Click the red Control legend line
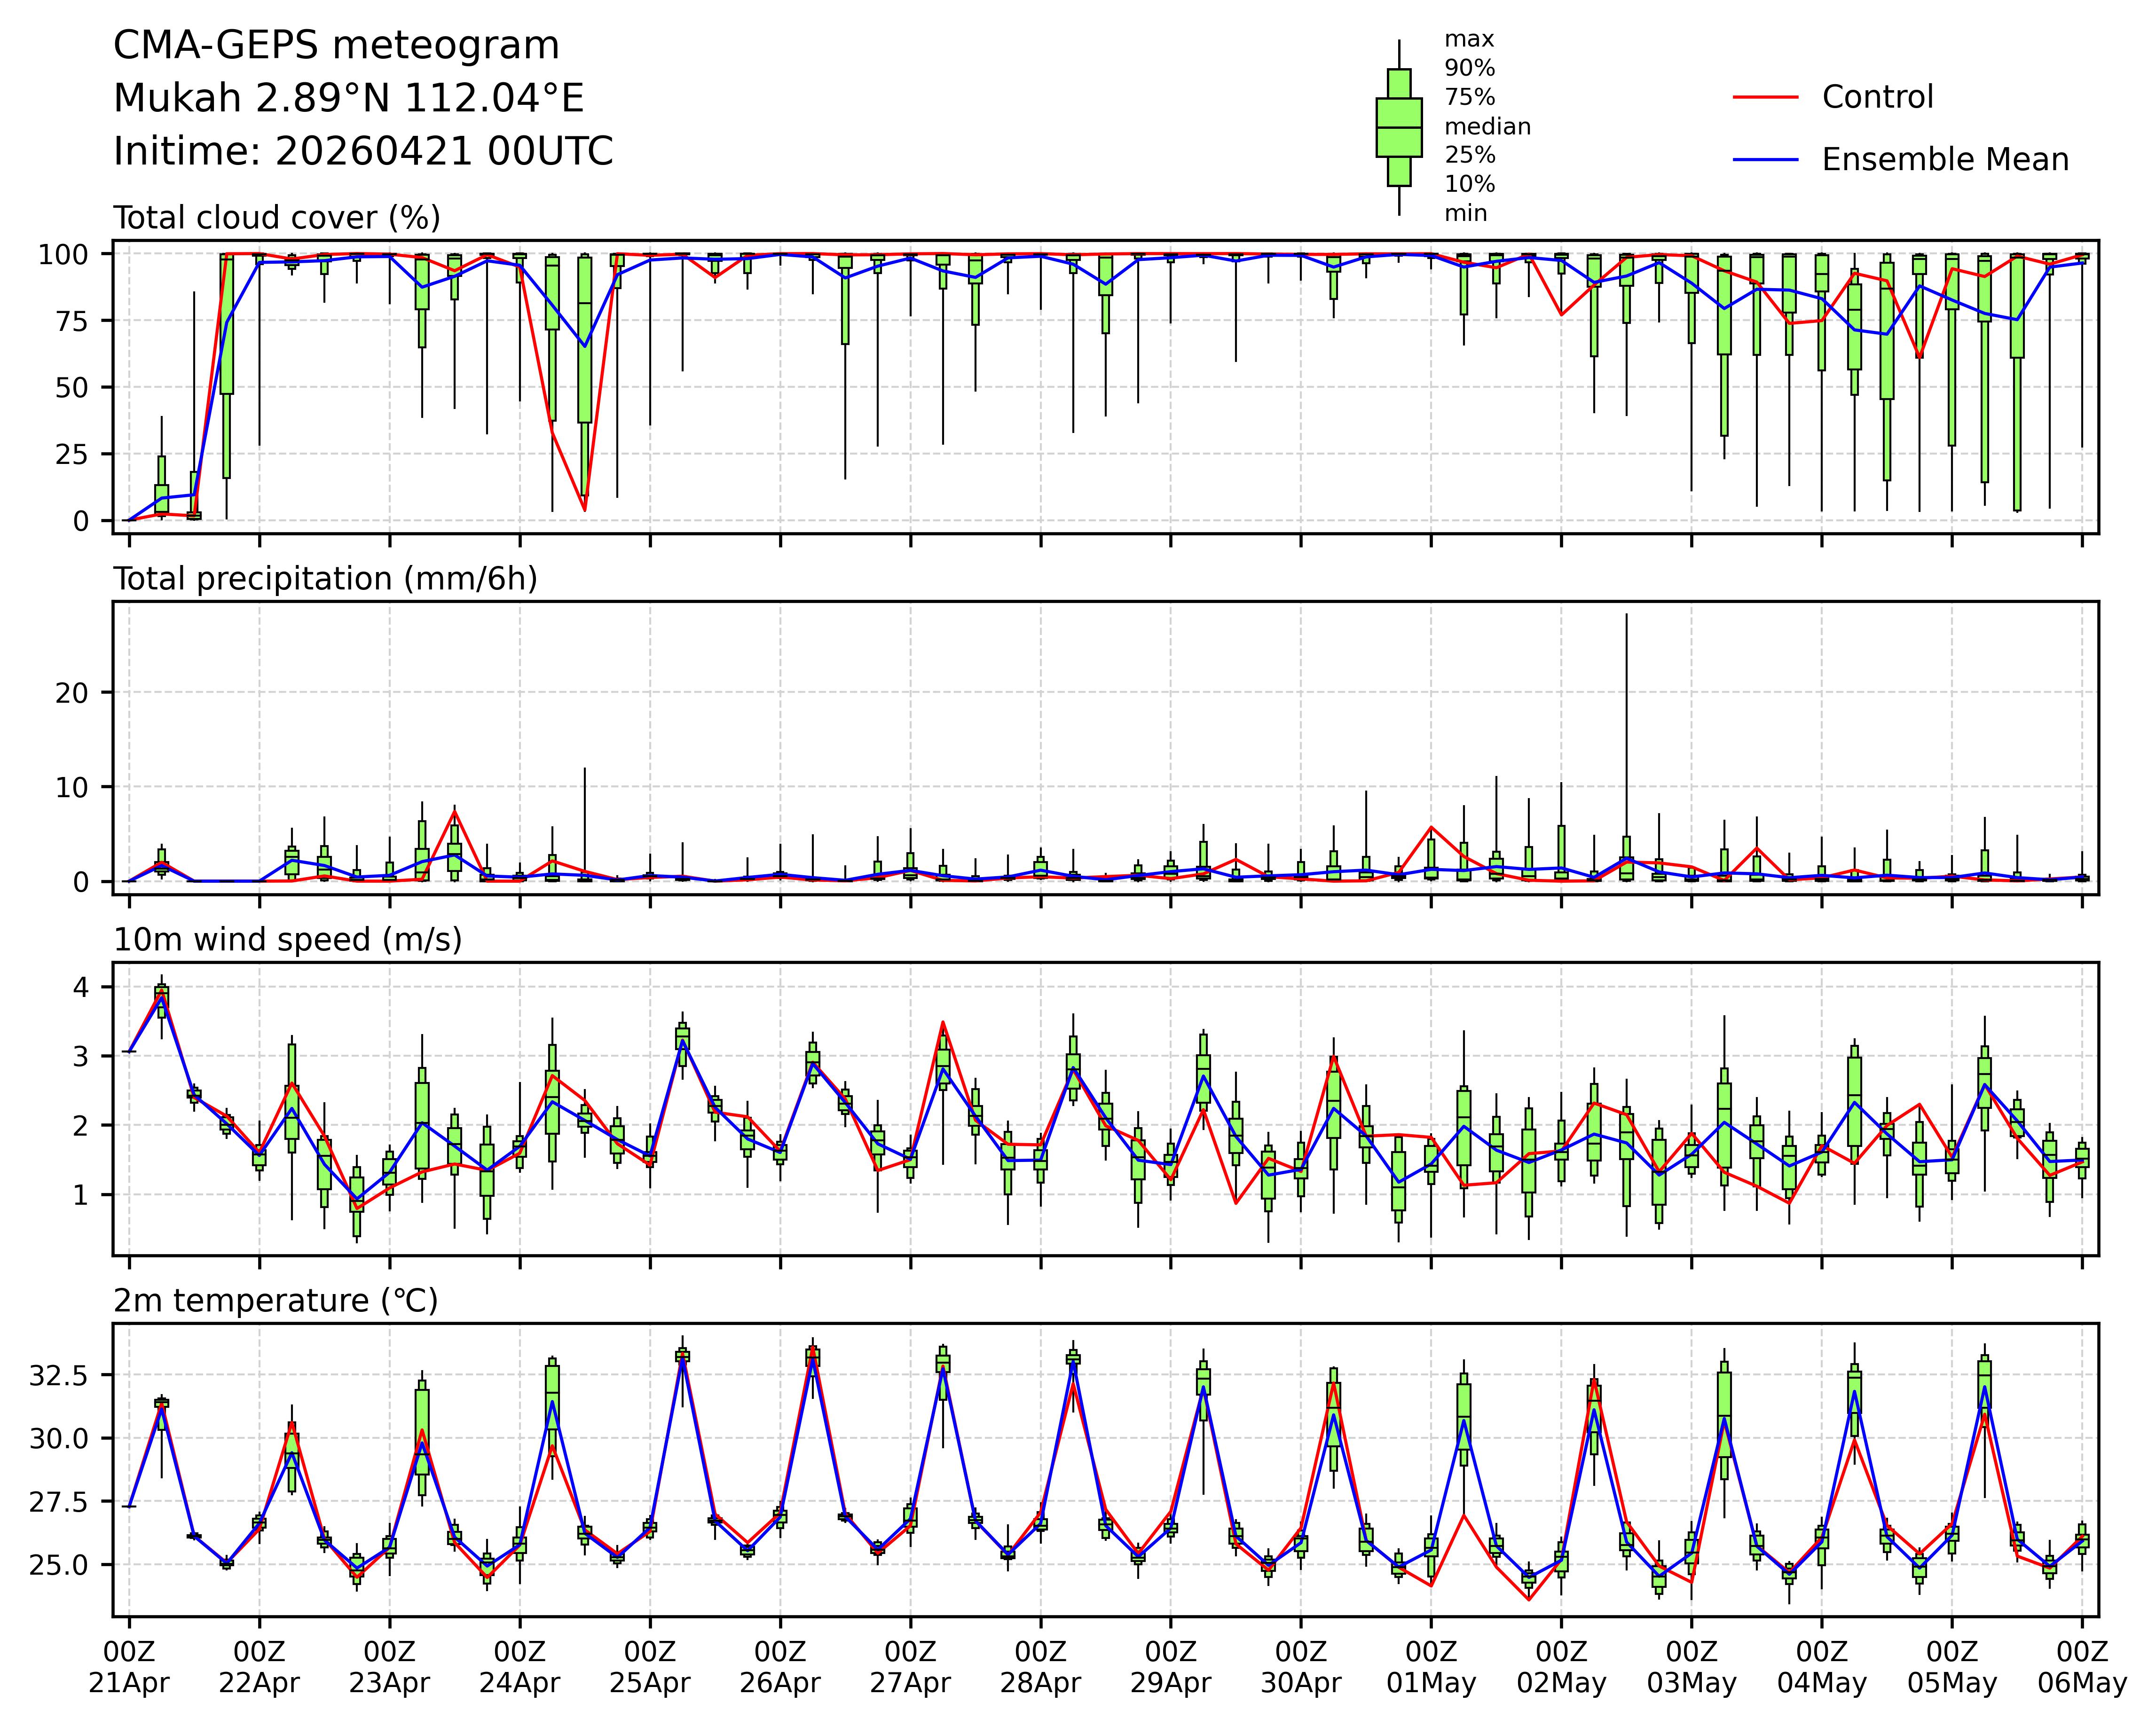This screenshot has height=1726, width=2156. pos(1765,97)
